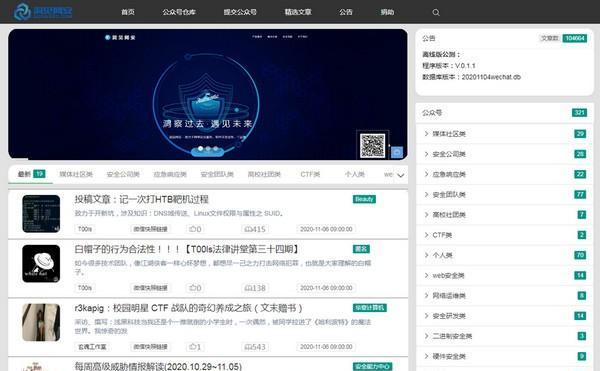Expand 个人类 in the 公众号 sidebar
600x371 pixels.
click(505, 255)
